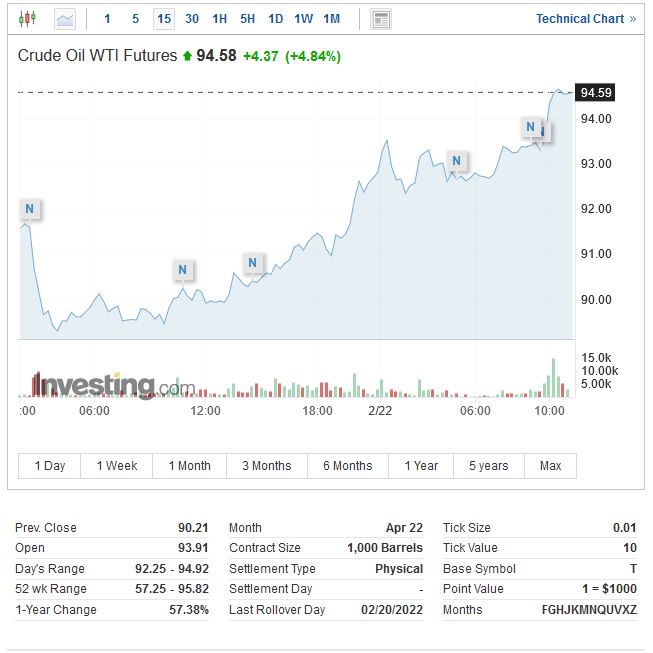Open the N news marker near the 94.00 level

531,127
